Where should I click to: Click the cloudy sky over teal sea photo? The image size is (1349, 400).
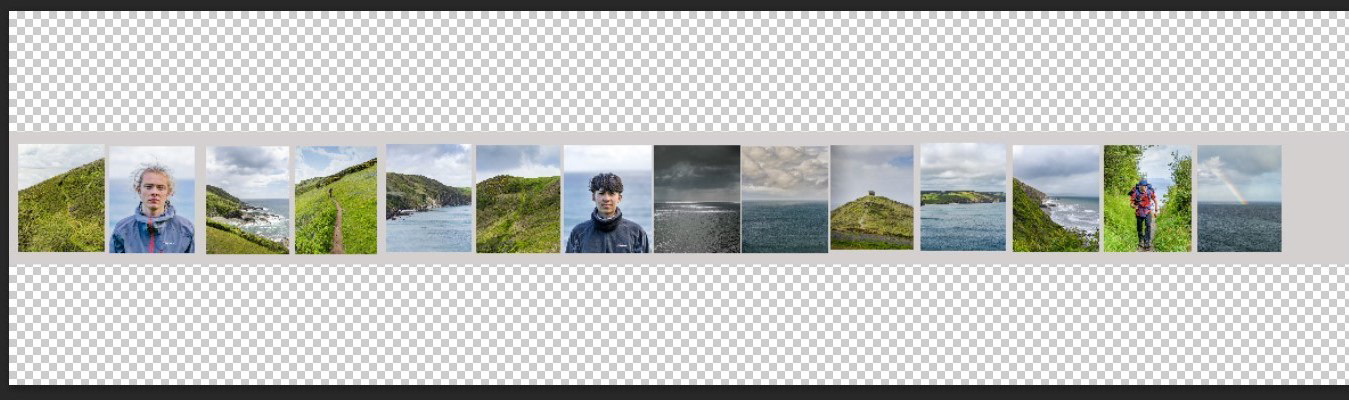[x=785, y=199]
